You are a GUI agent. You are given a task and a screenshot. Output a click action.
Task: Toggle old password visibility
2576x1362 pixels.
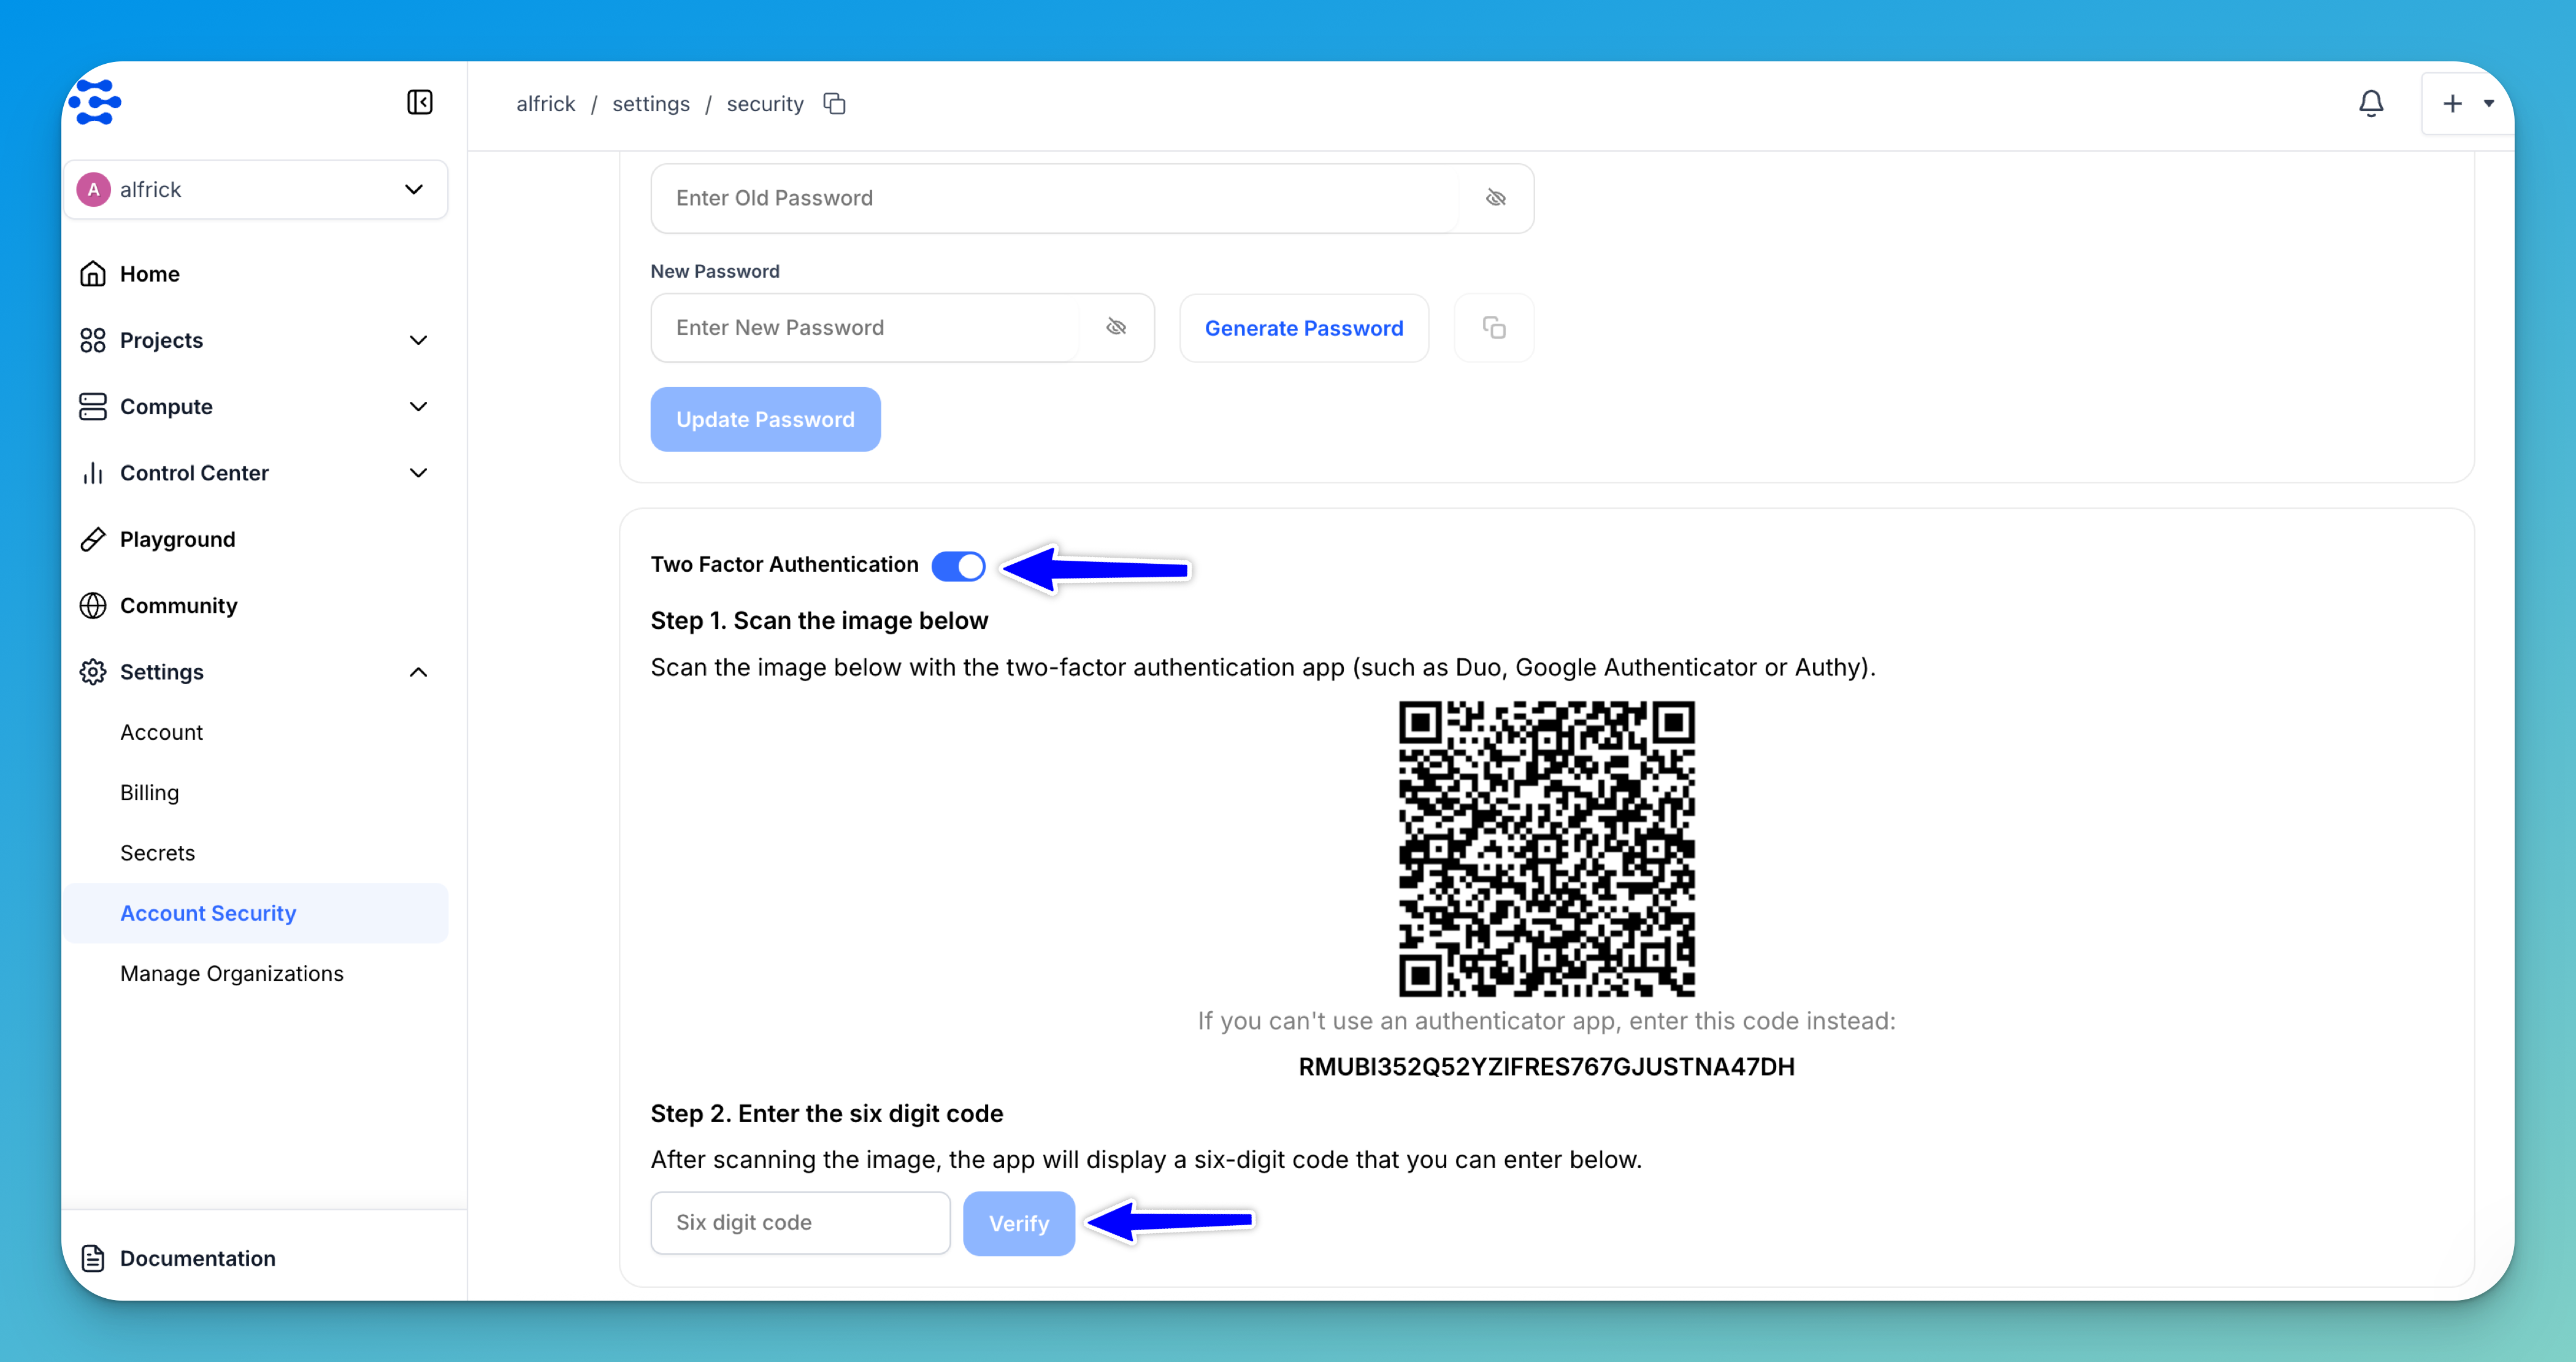1495,198
